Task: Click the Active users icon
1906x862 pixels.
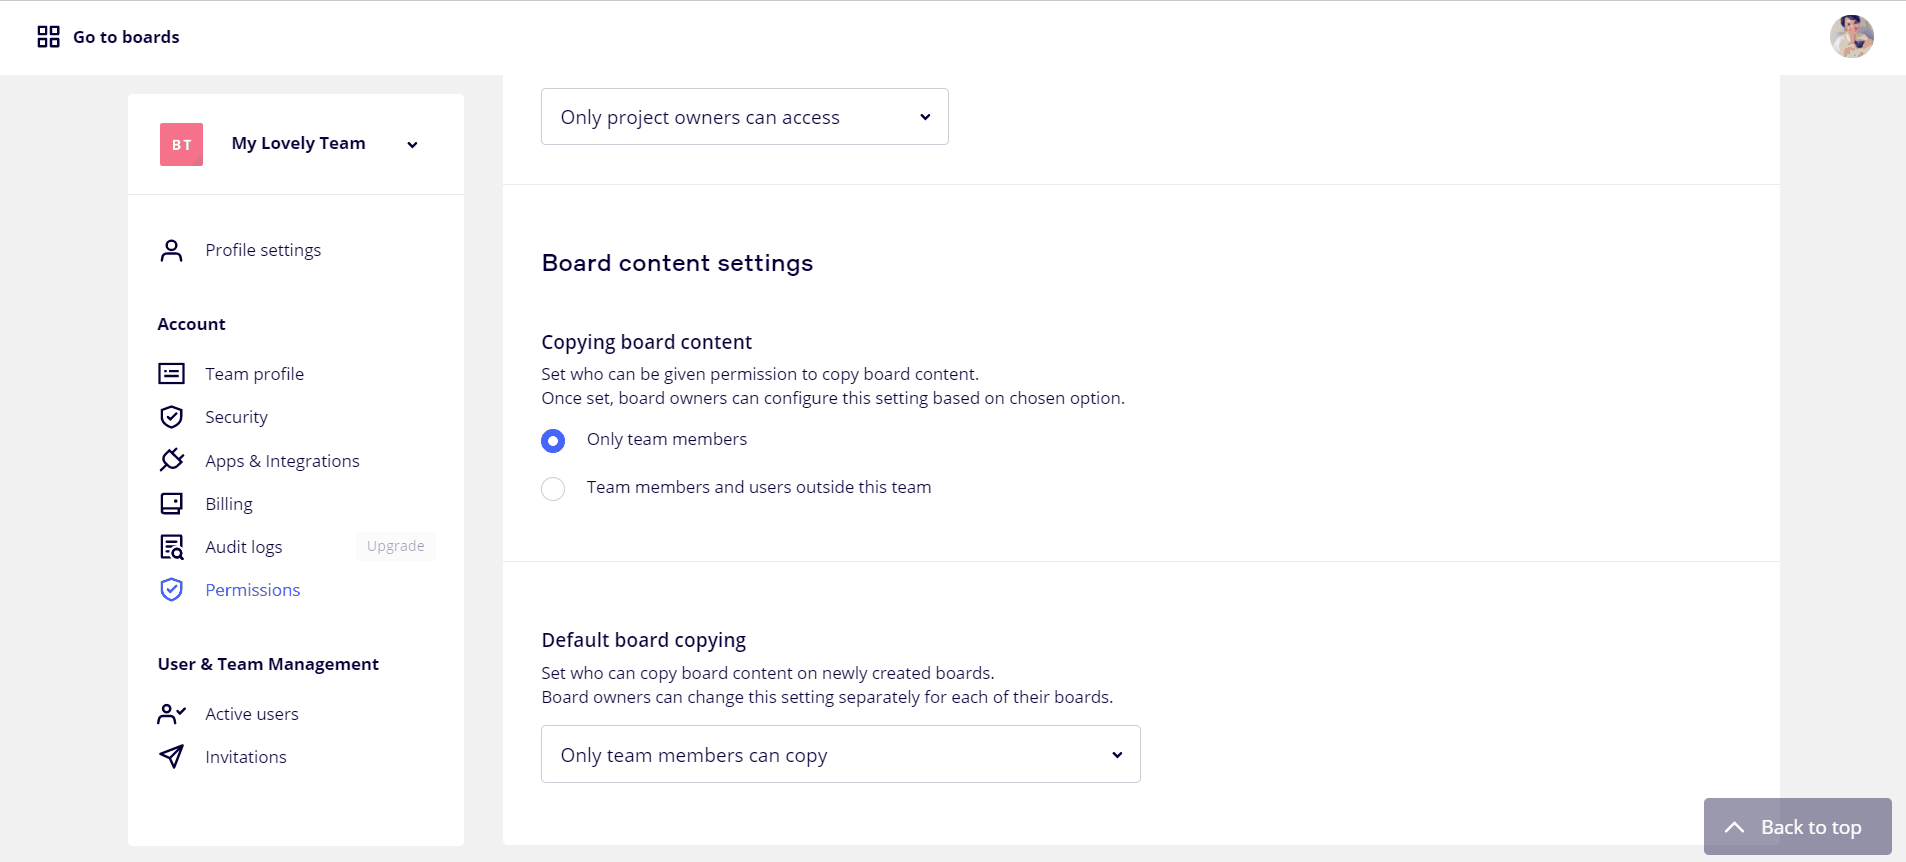Action: pos(171,714)
